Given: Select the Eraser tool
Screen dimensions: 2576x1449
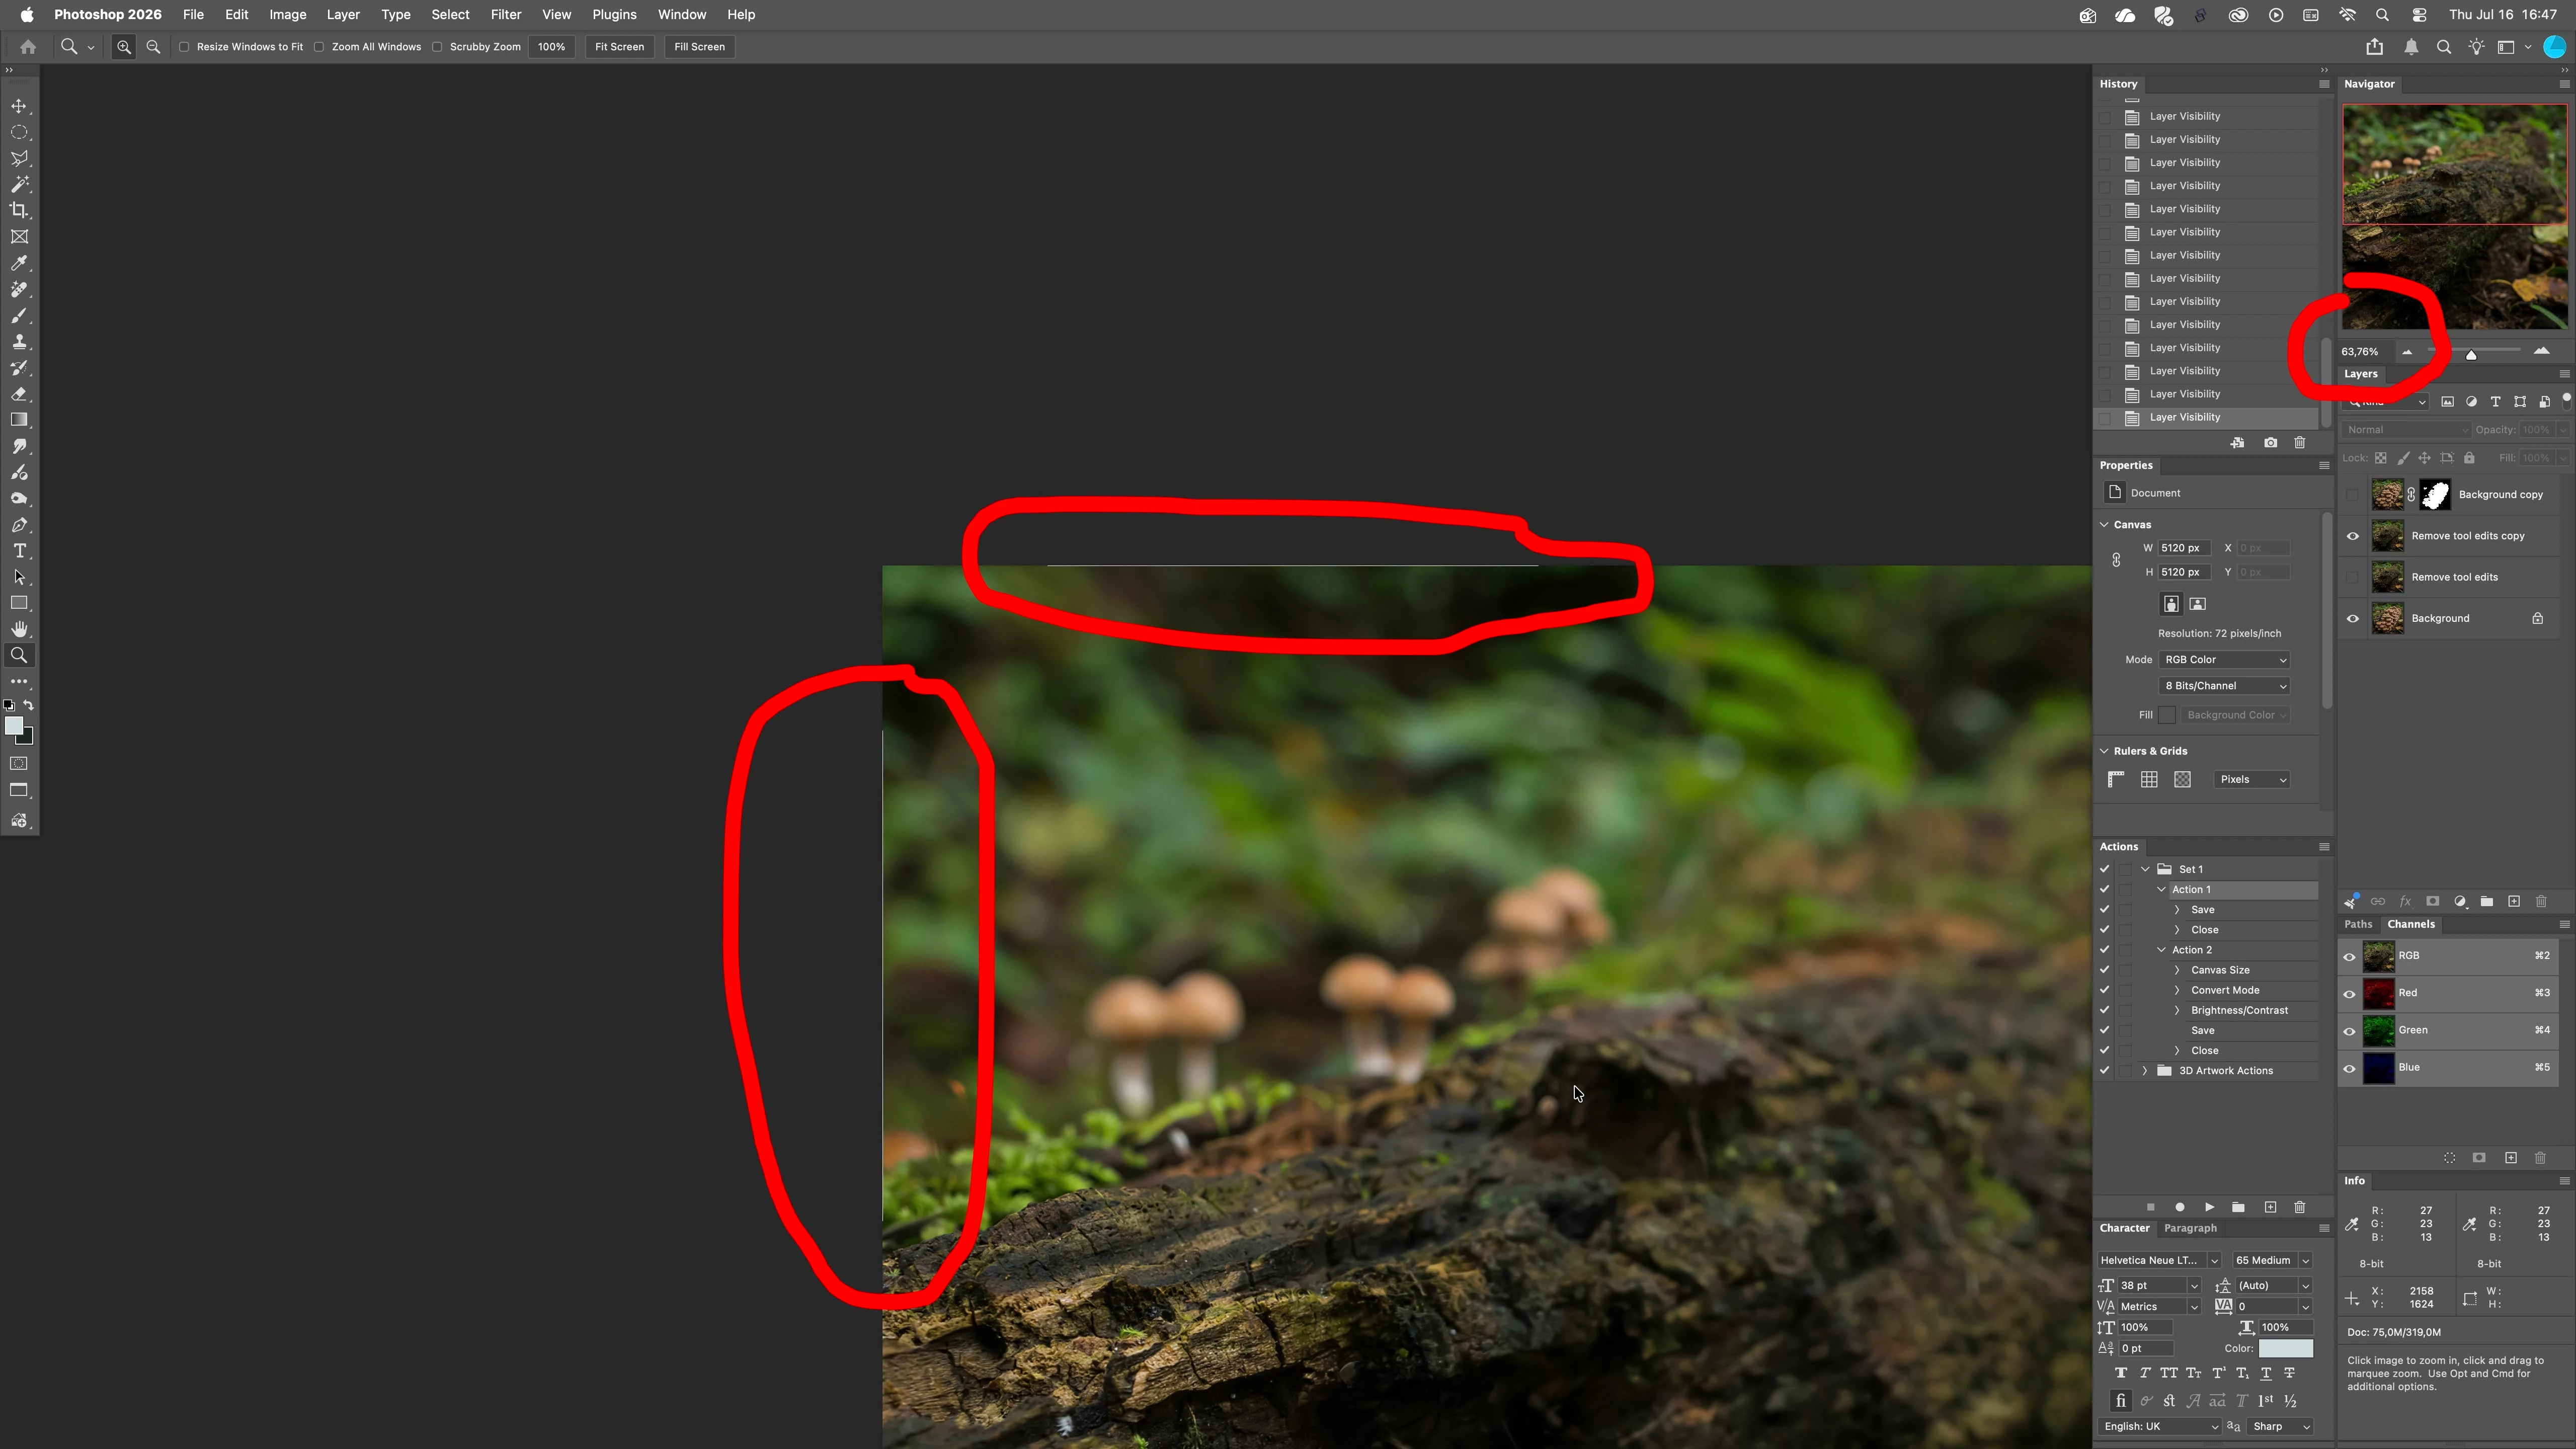Looking at the screenshot, I should pyautogui.click(x=19, y=394).
